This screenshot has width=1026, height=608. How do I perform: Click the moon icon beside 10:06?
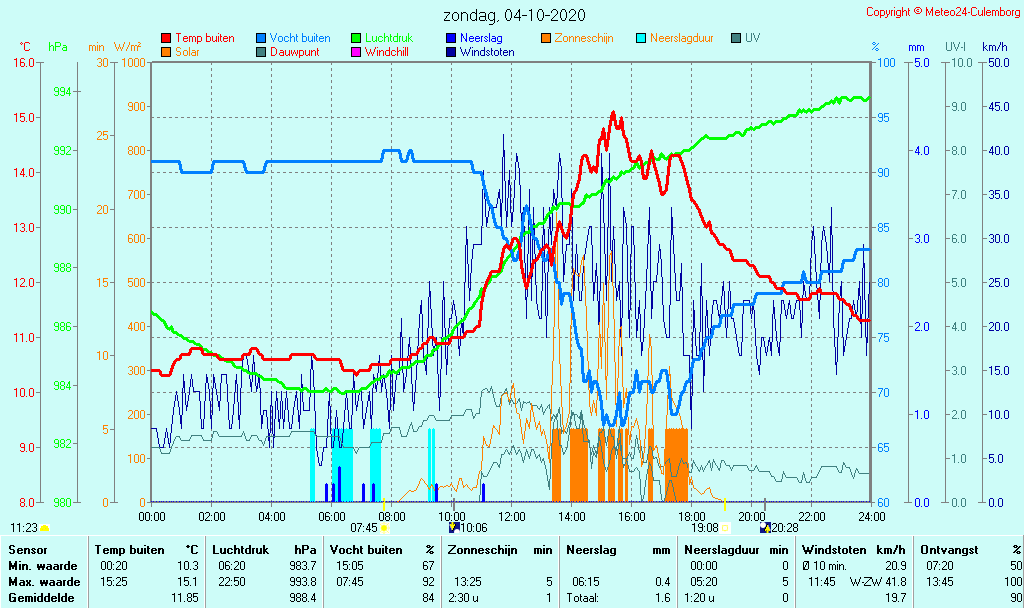tap(454, 527)
